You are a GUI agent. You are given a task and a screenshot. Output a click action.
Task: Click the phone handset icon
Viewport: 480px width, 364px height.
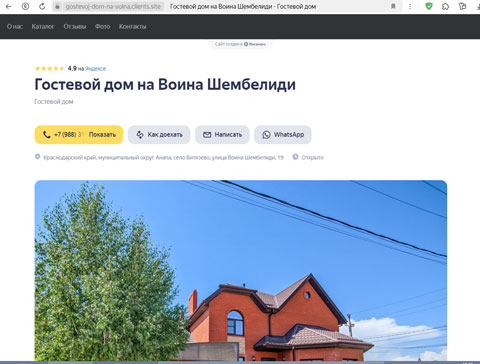pos(47,135)
